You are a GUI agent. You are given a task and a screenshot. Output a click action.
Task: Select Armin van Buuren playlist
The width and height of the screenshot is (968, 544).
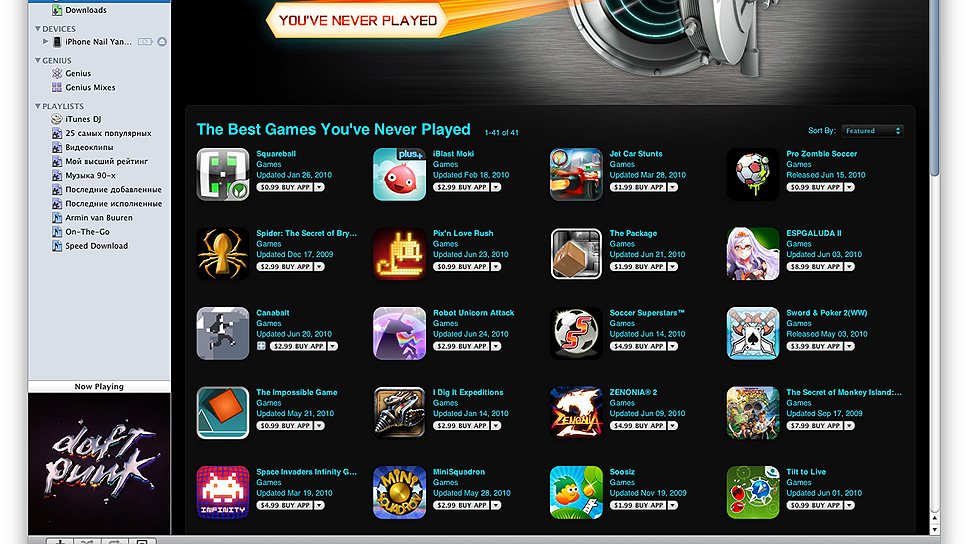click(x=99, y=218)
